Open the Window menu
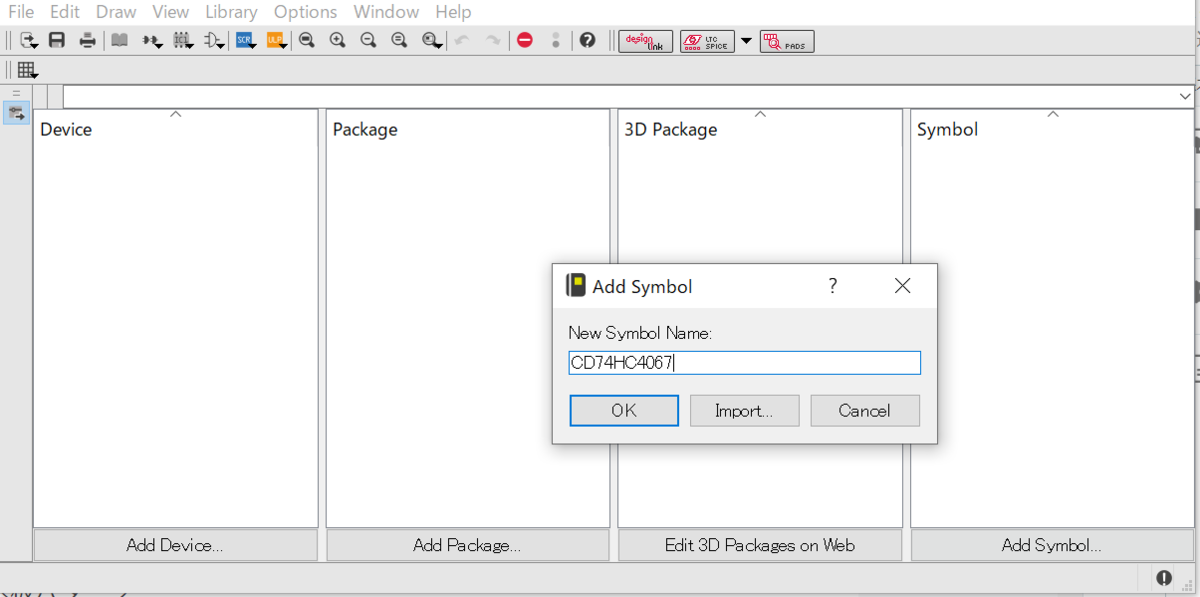Screen dimensions: 1200x597 [386, 12]
